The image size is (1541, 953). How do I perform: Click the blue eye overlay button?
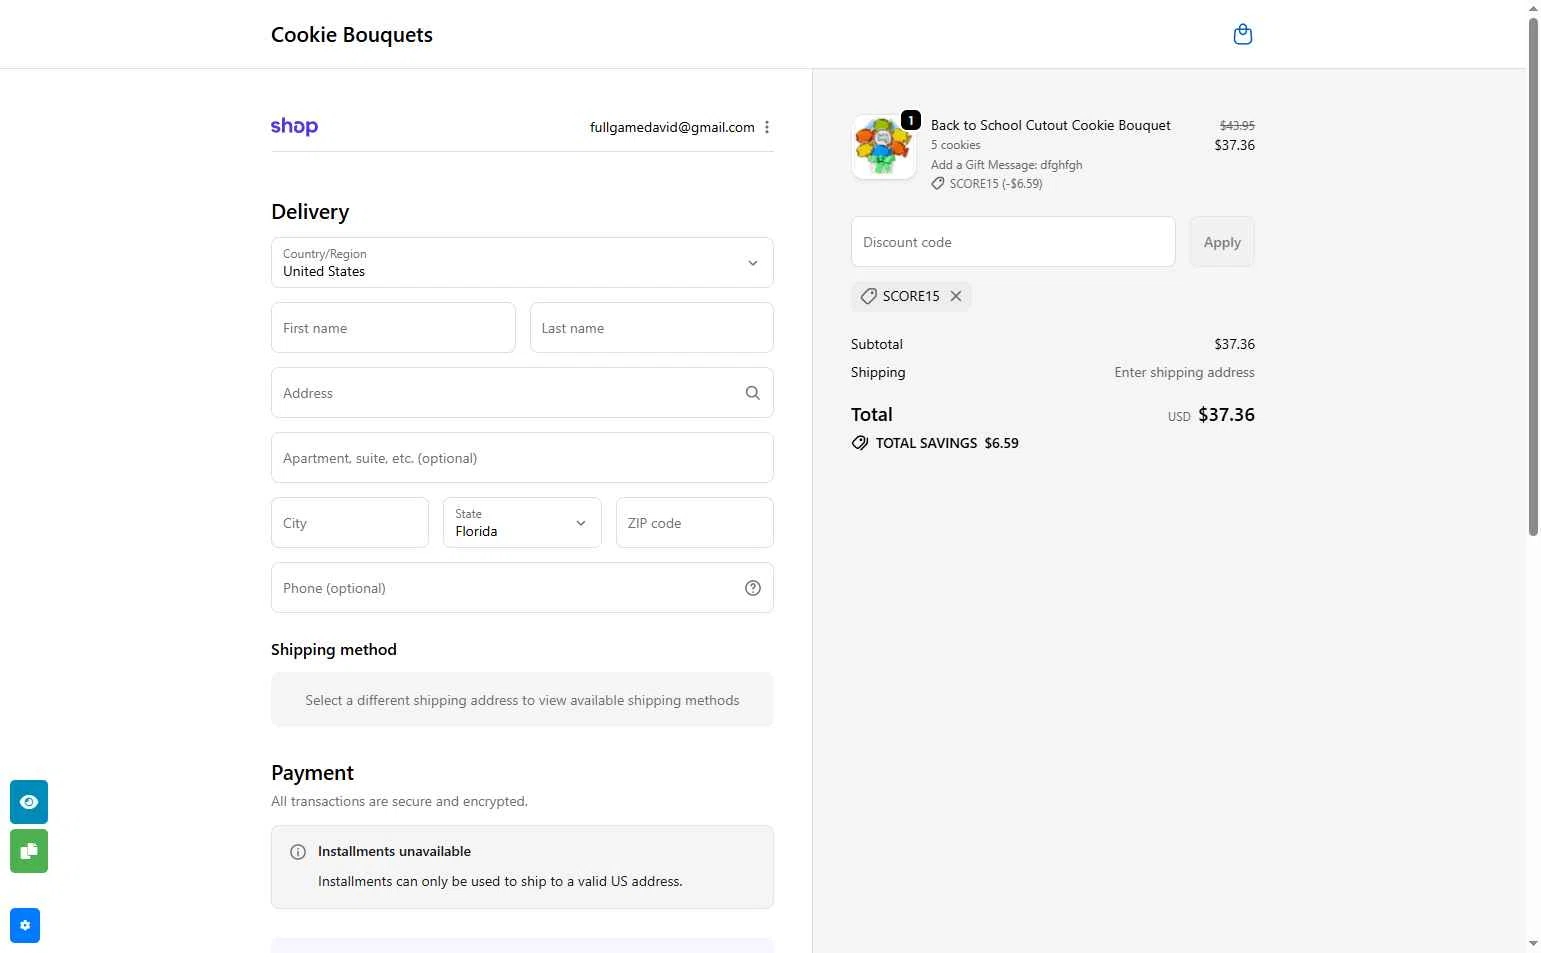coord(29,802)
